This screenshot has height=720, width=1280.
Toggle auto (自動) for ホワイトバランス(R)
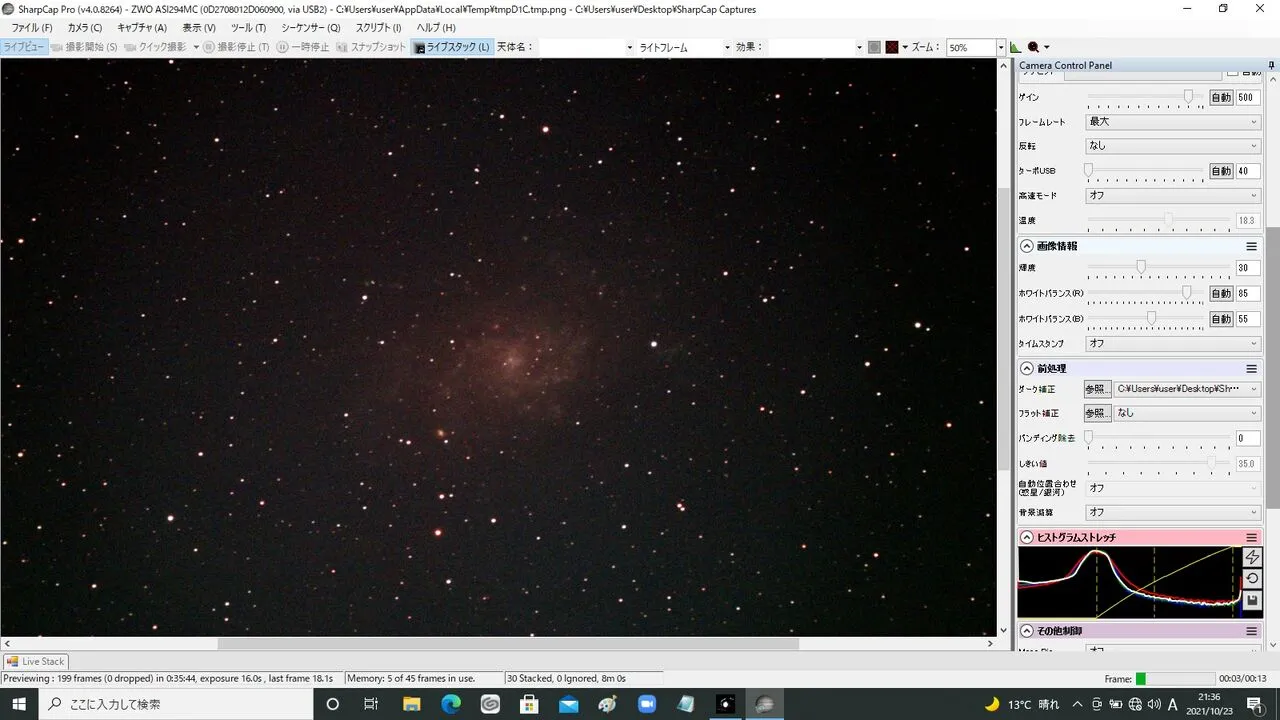point(1221,294)
